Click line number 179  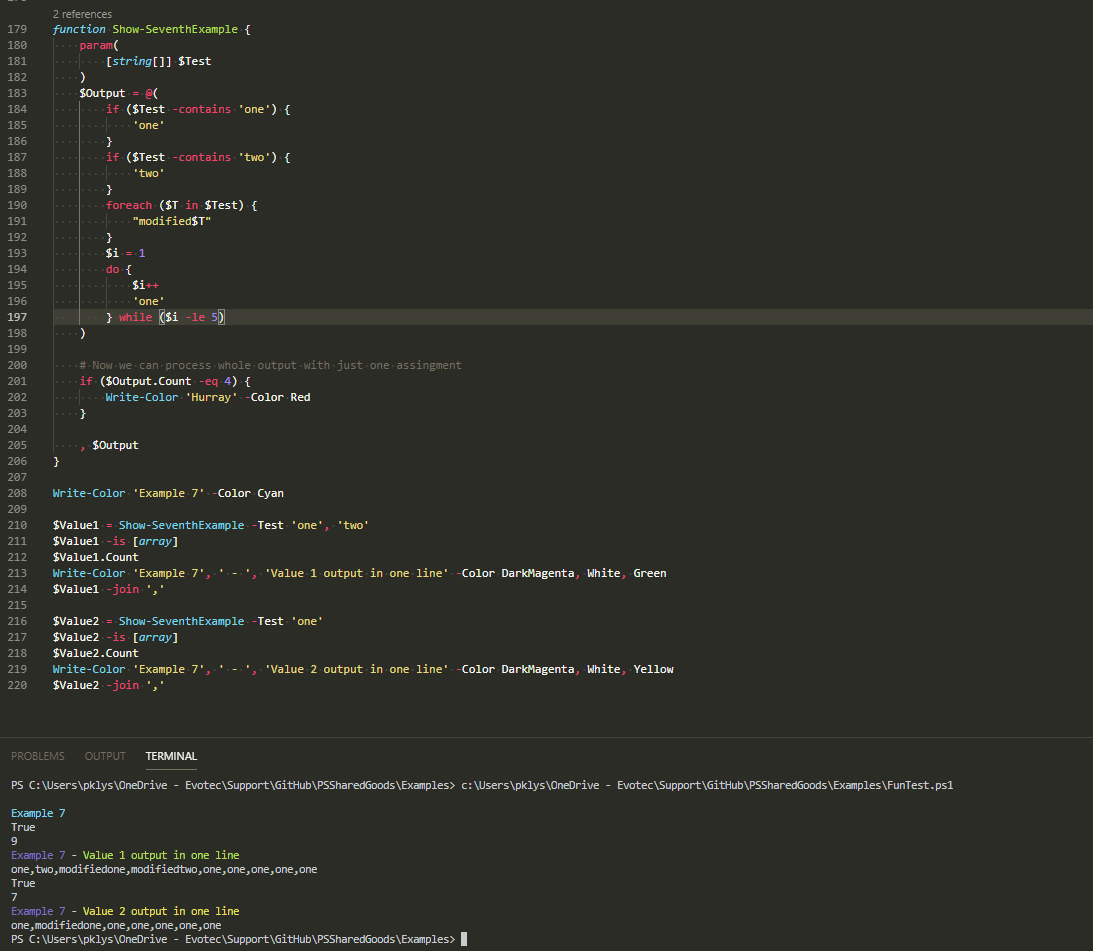pyautogui.click(x=17, y=29)
